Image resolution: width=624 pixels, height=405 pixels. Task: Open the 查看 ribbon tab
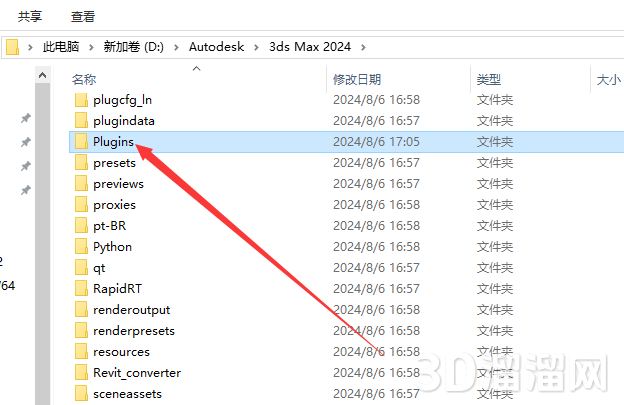83,16
